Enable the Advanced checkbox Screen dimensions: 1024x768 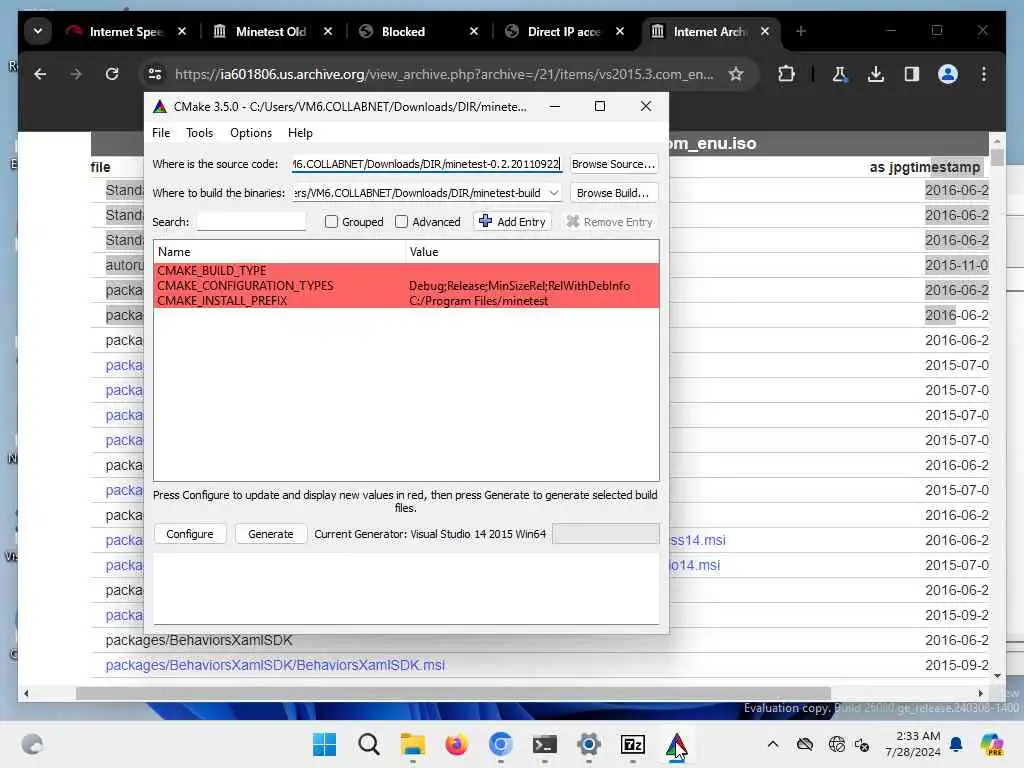[401, 221]
